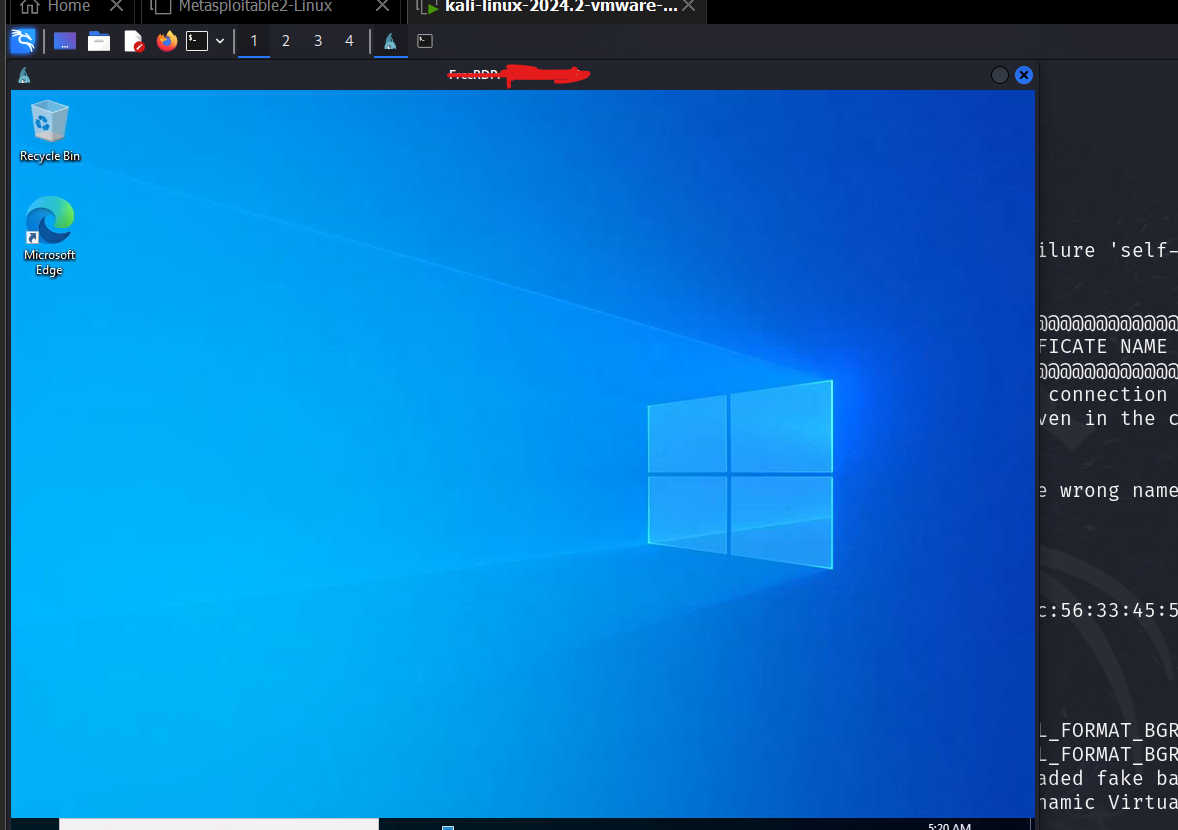Close the Metasploitable2-Linux tab
The height and width of the screenshot is (830, 1178).
382,7
